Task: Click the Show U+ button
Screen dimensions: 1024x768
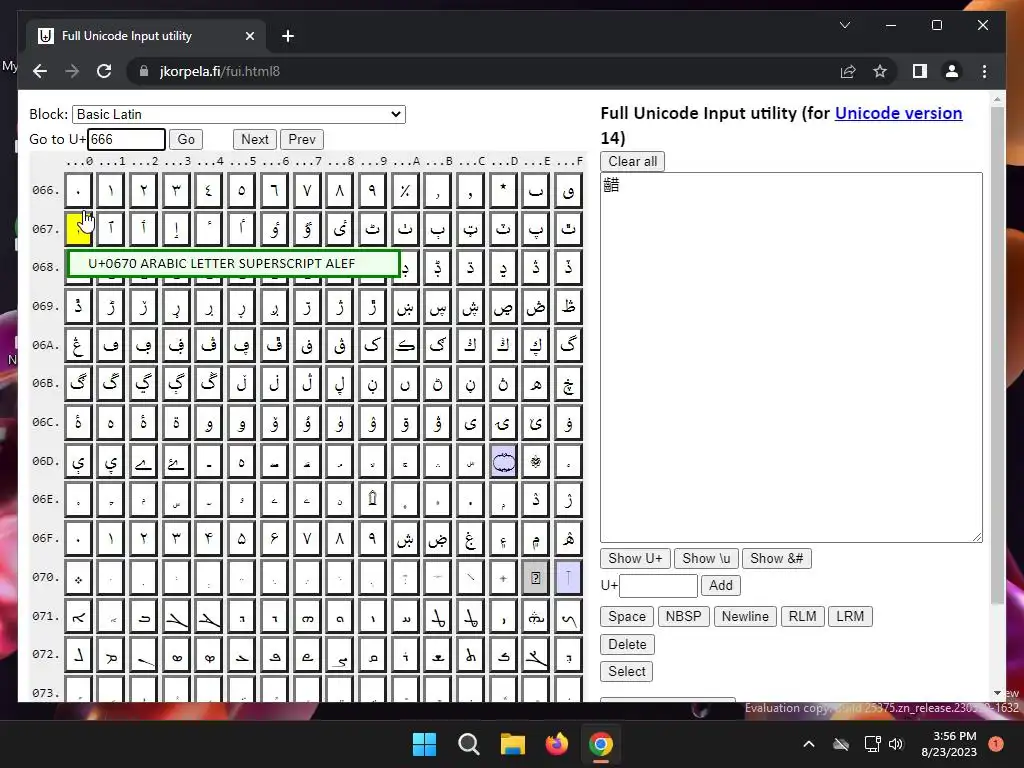Action: click(635, 558)
